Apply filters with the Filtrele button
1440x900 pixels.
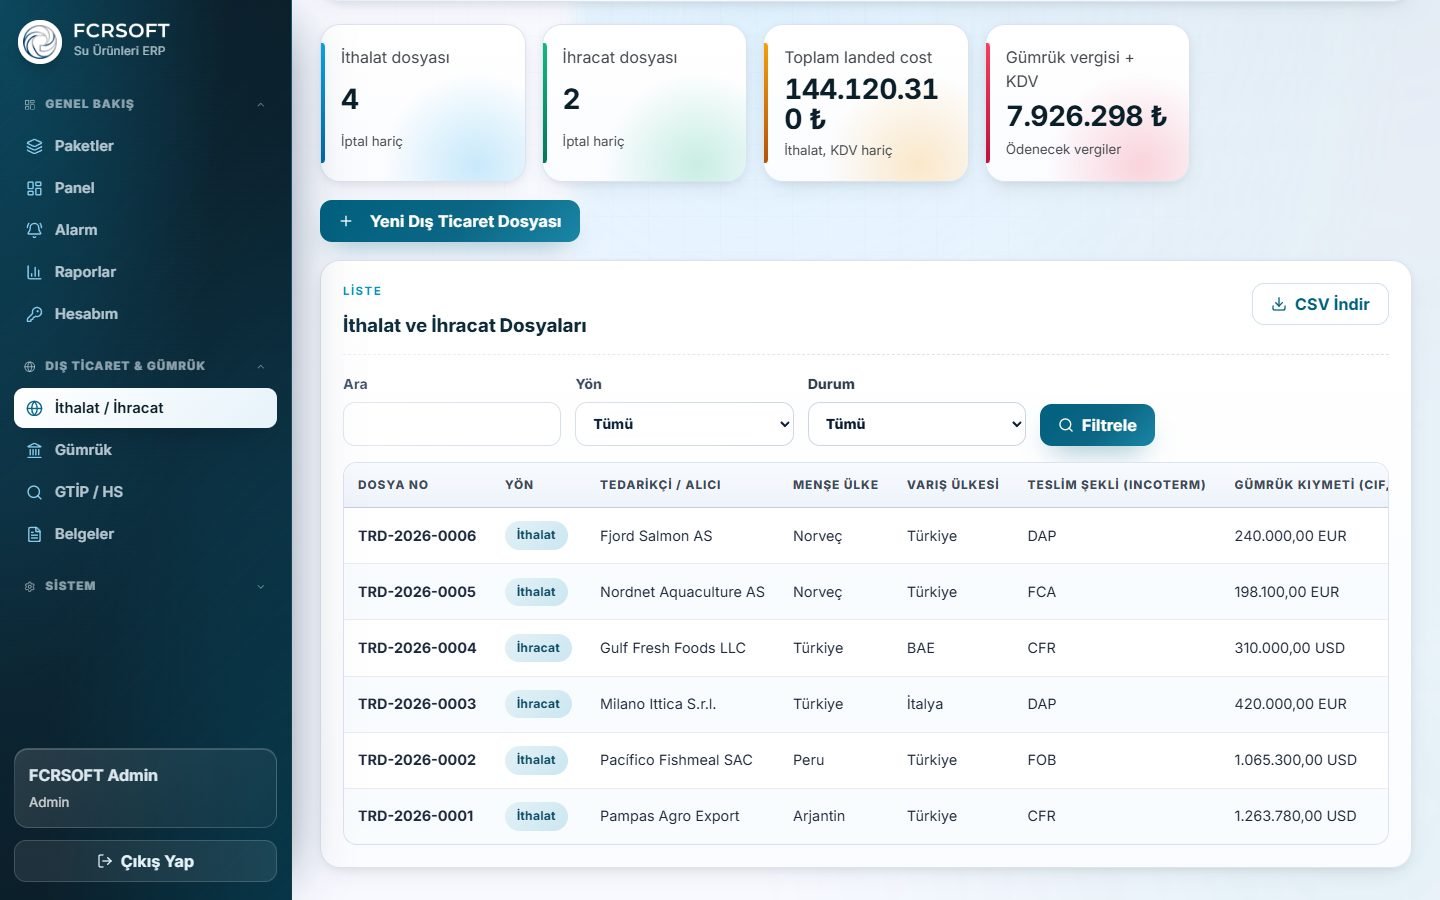tap(1097, 425)
